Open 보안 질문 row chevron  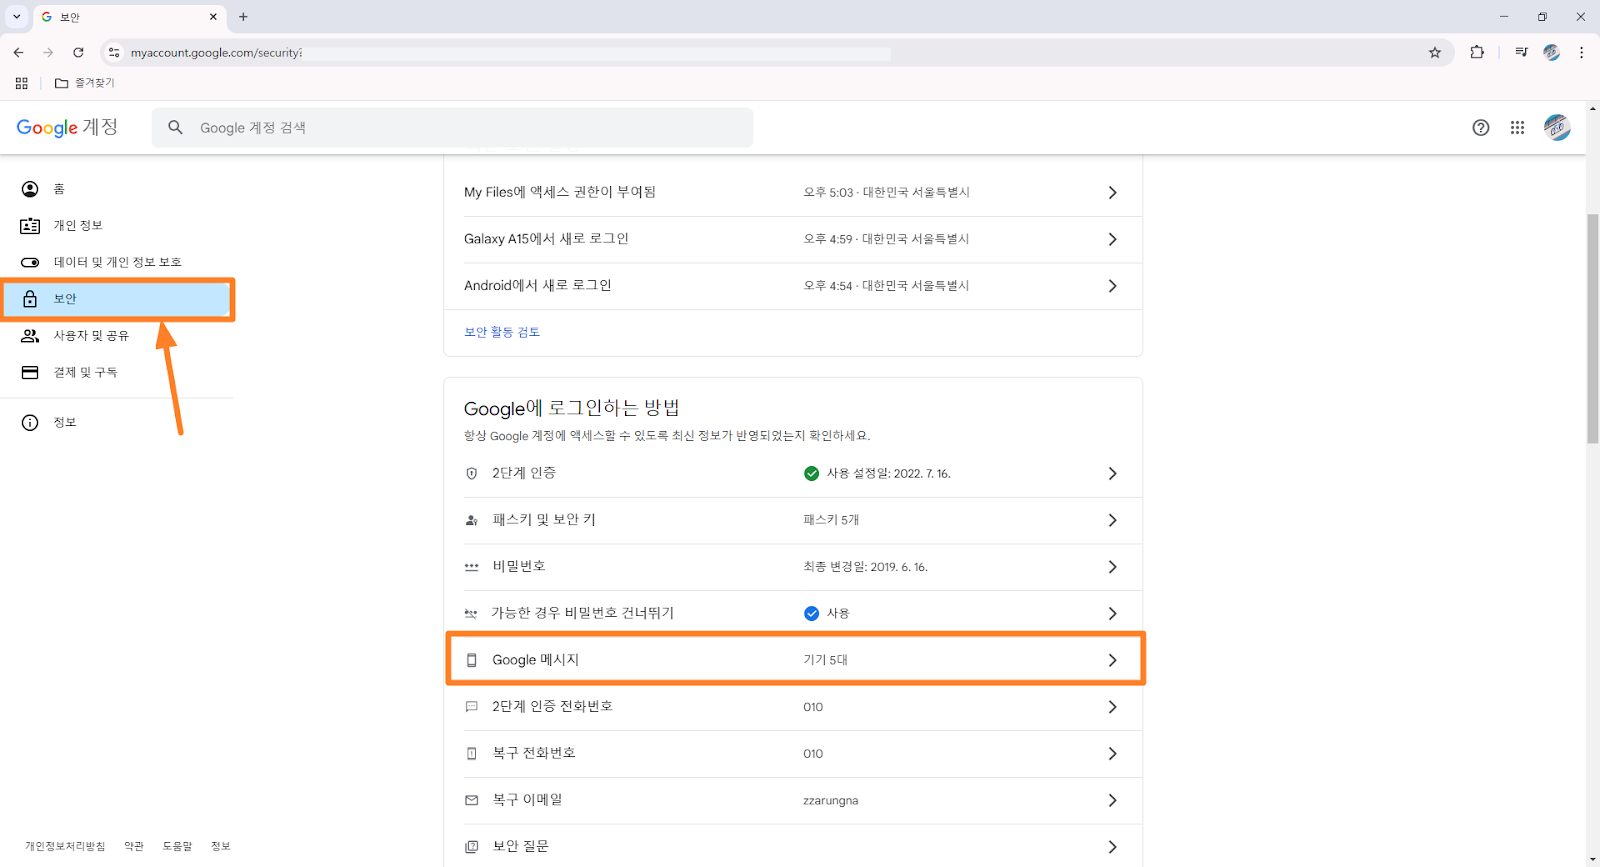click(x=1112, y=847)
